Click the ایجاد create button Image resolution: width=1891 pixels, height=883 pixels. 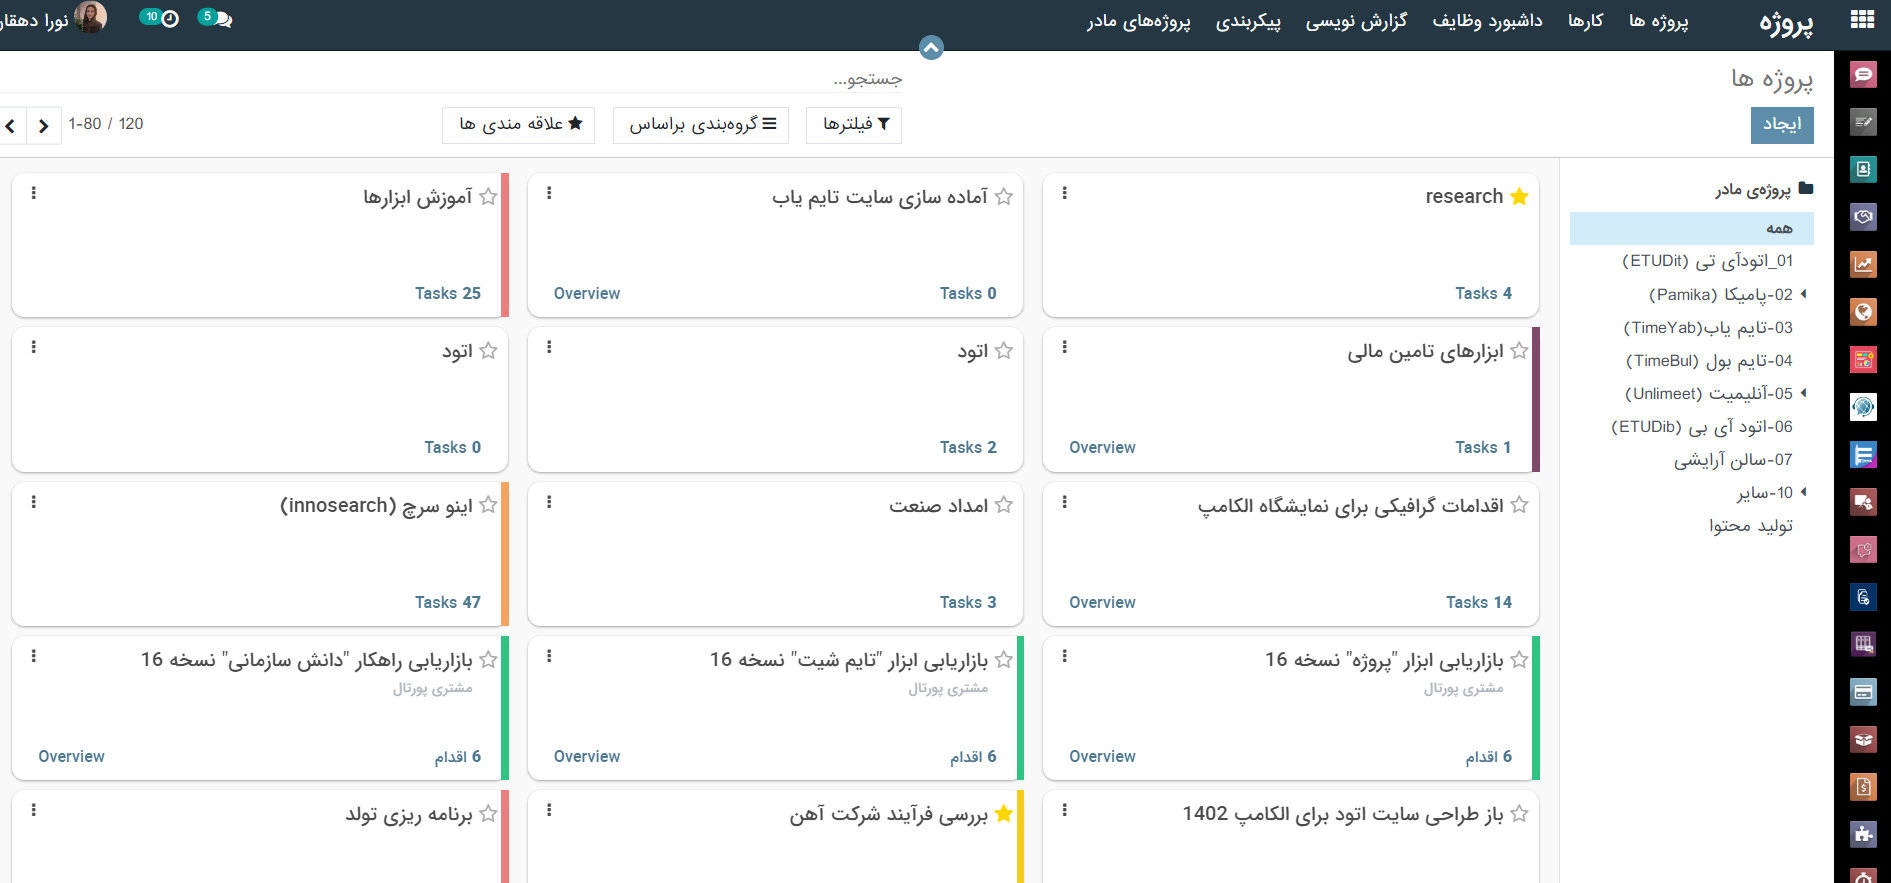click(1781, 124)
